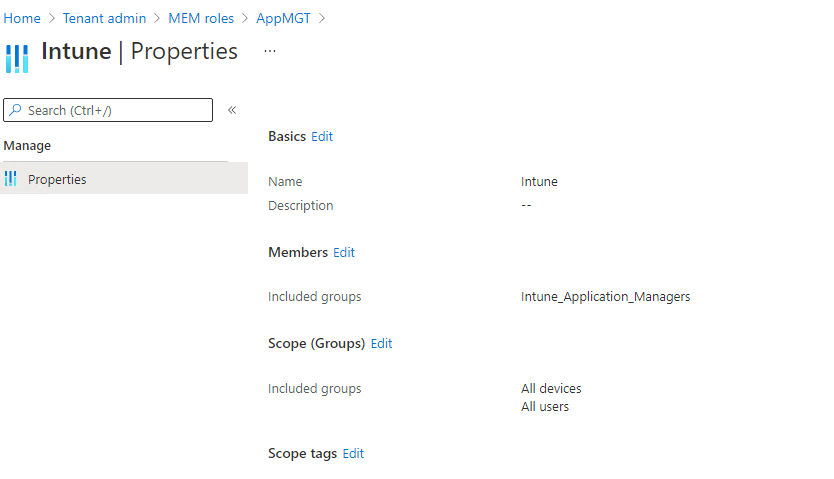Collapse the sidebar with double chevron

232,110
